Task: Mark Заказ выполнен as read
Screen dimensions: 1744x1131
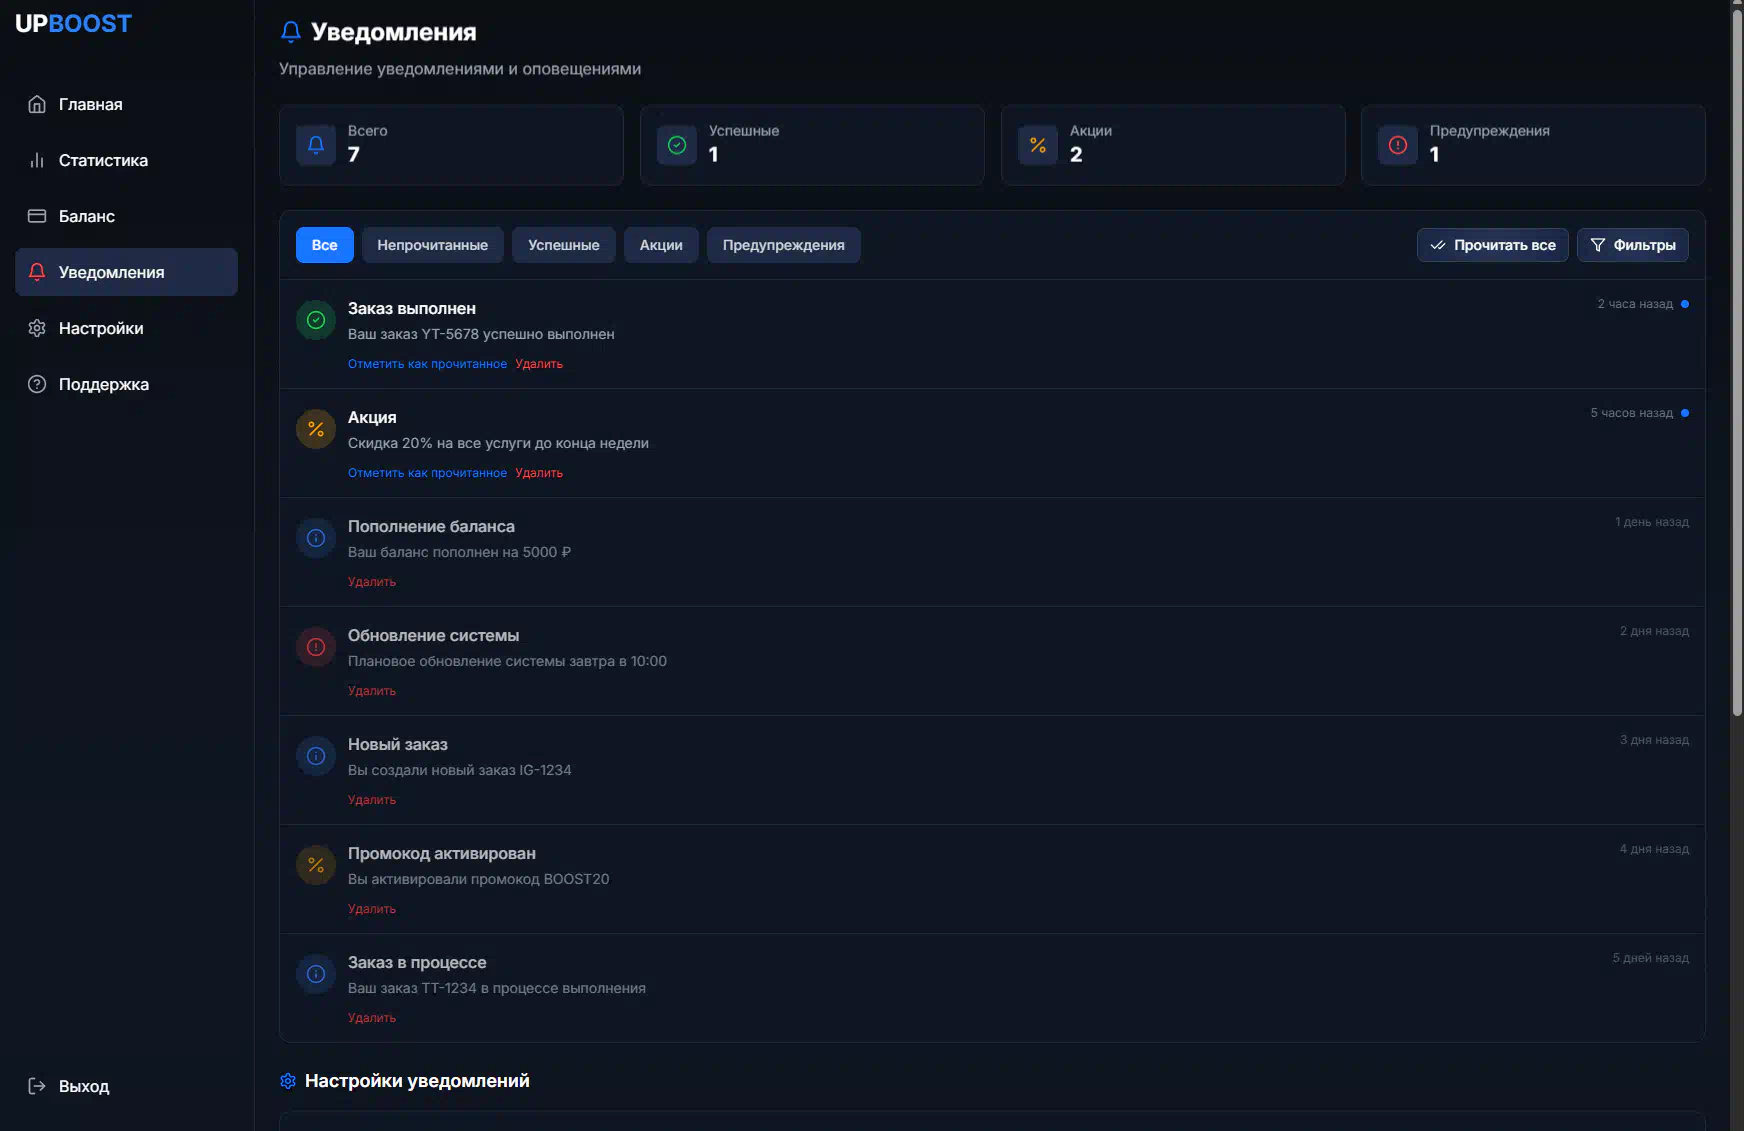Action: [427, 364]
